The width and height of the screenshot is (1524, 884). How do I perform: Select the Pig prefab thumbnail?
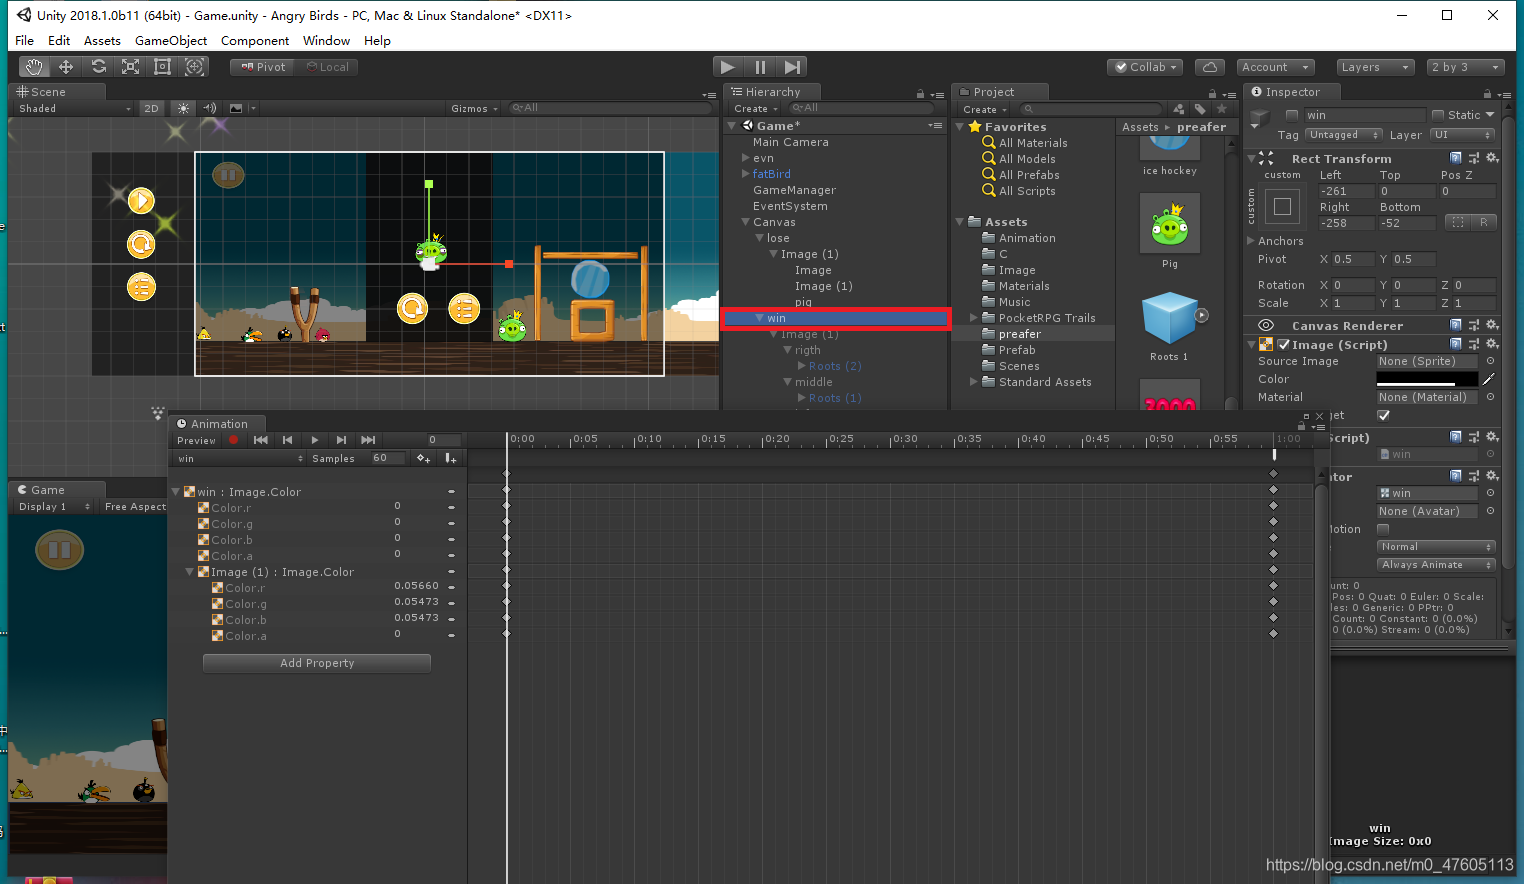coord(1170,225)
